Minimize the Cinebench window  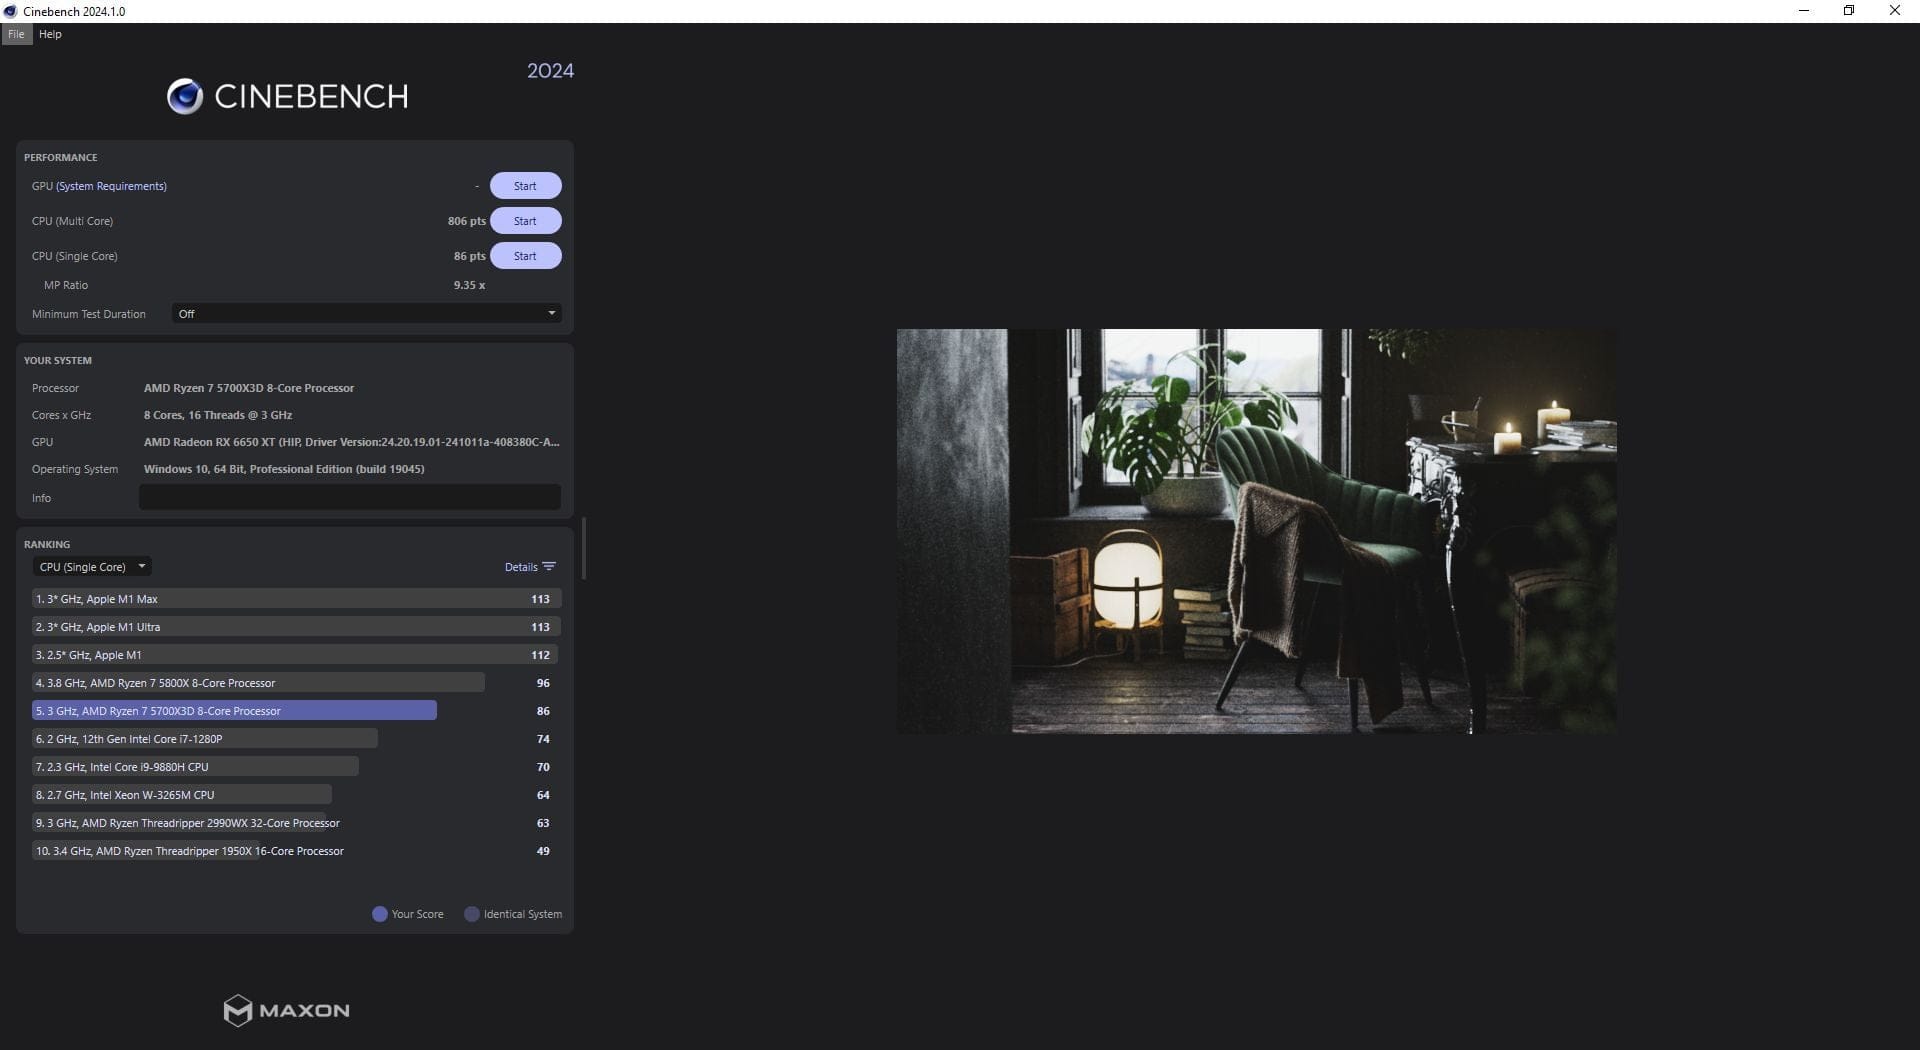click(1804, 11)
